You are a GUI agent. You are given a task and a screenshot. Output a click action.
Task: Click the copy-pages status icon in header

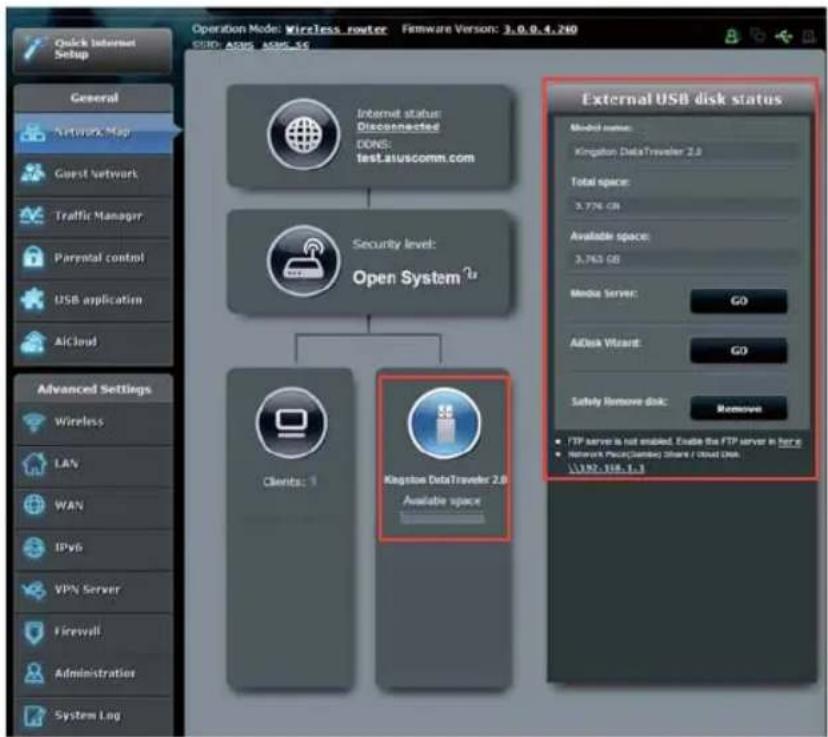pos(758,36)
